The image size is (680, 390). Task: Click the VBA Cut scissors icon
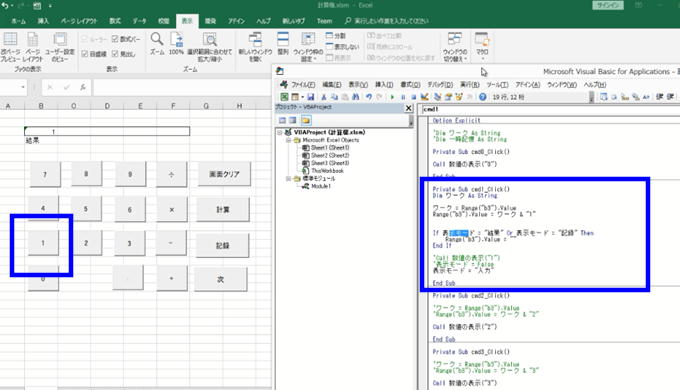click(323, 97)
